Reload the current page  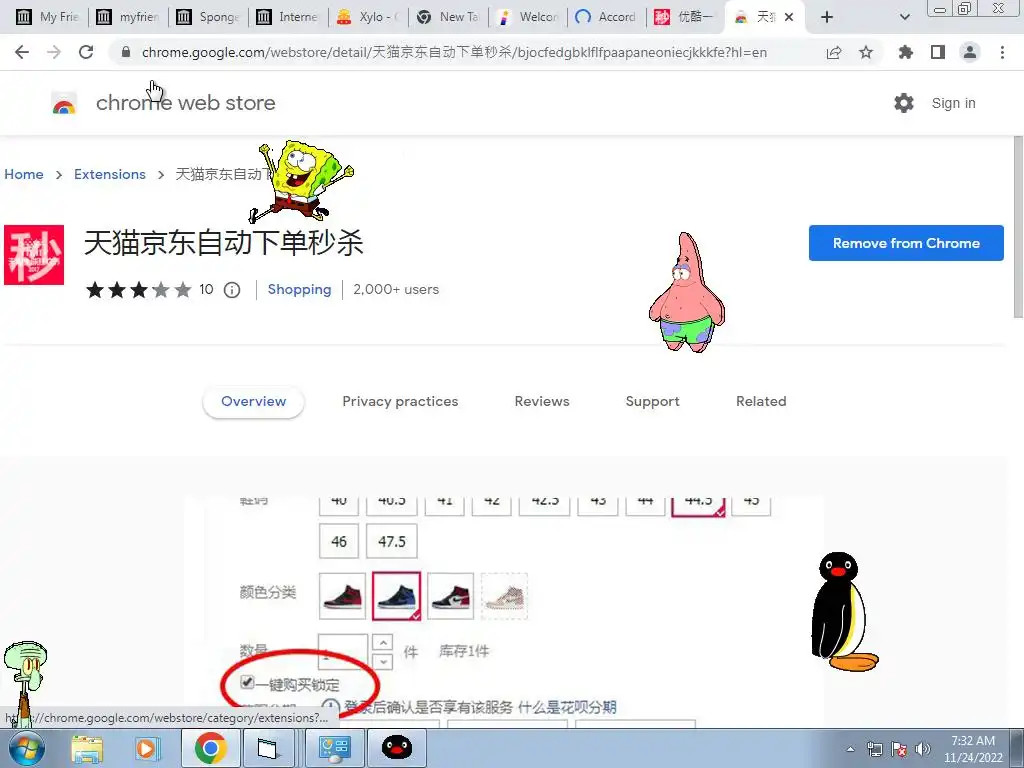86,52
